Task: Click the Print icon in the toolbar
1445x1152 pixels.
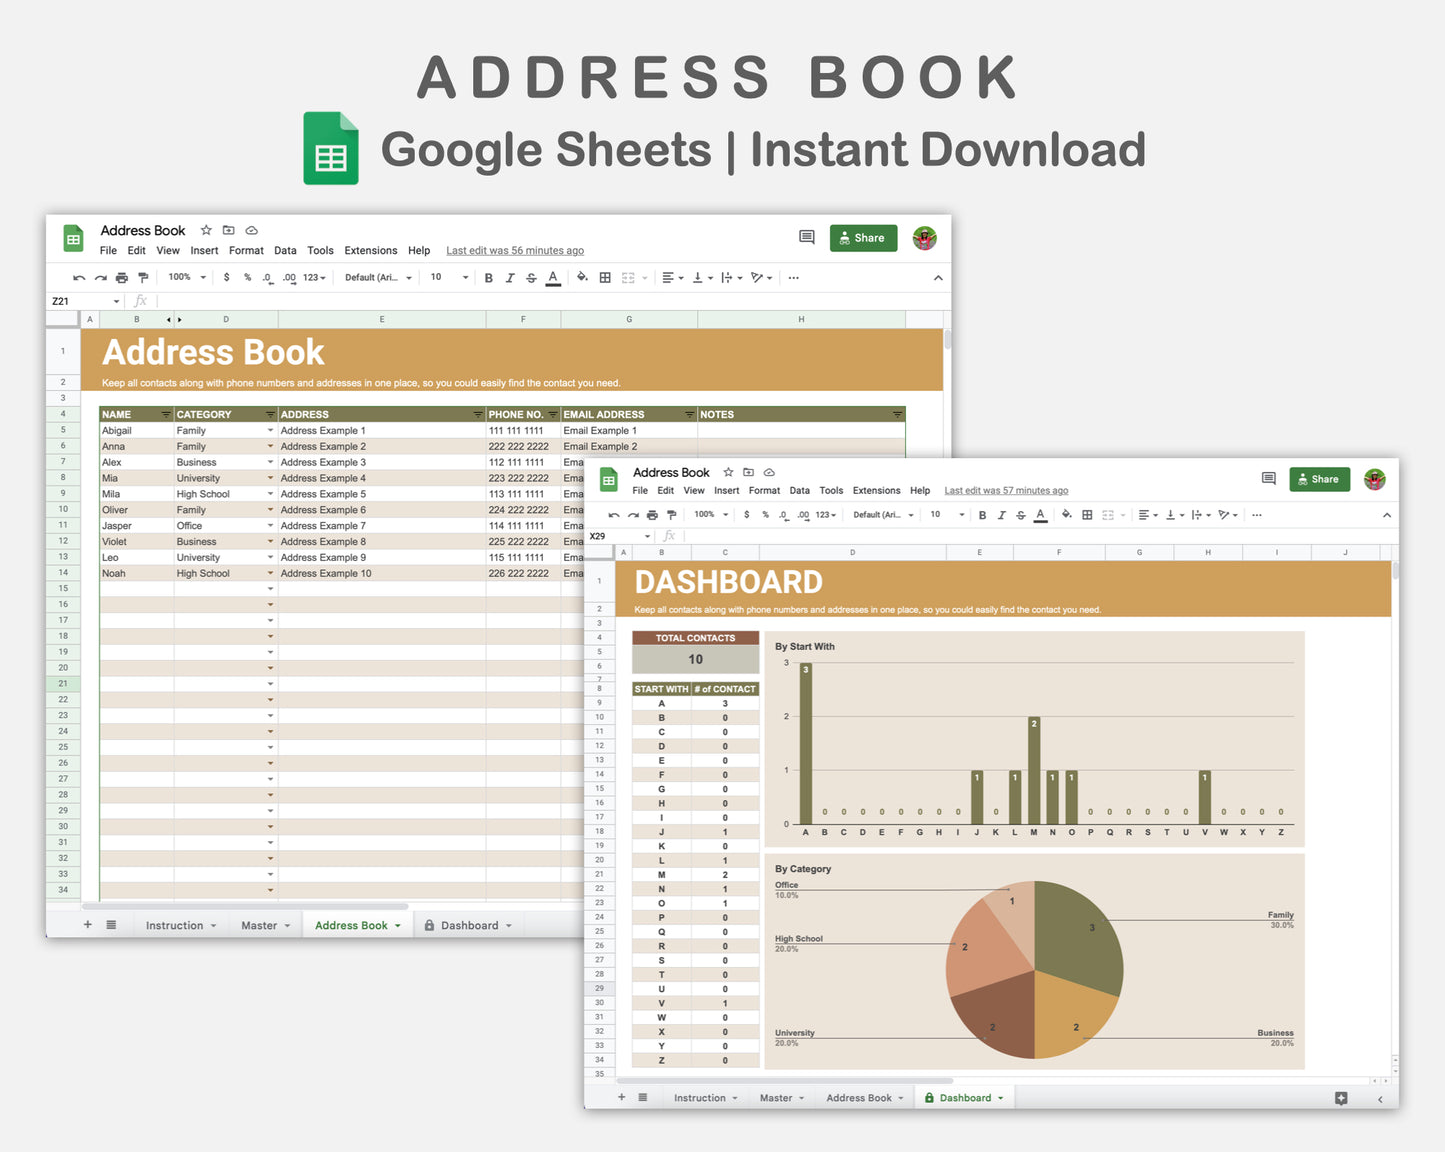Action: pyautogui.click(x=120, y=277)
